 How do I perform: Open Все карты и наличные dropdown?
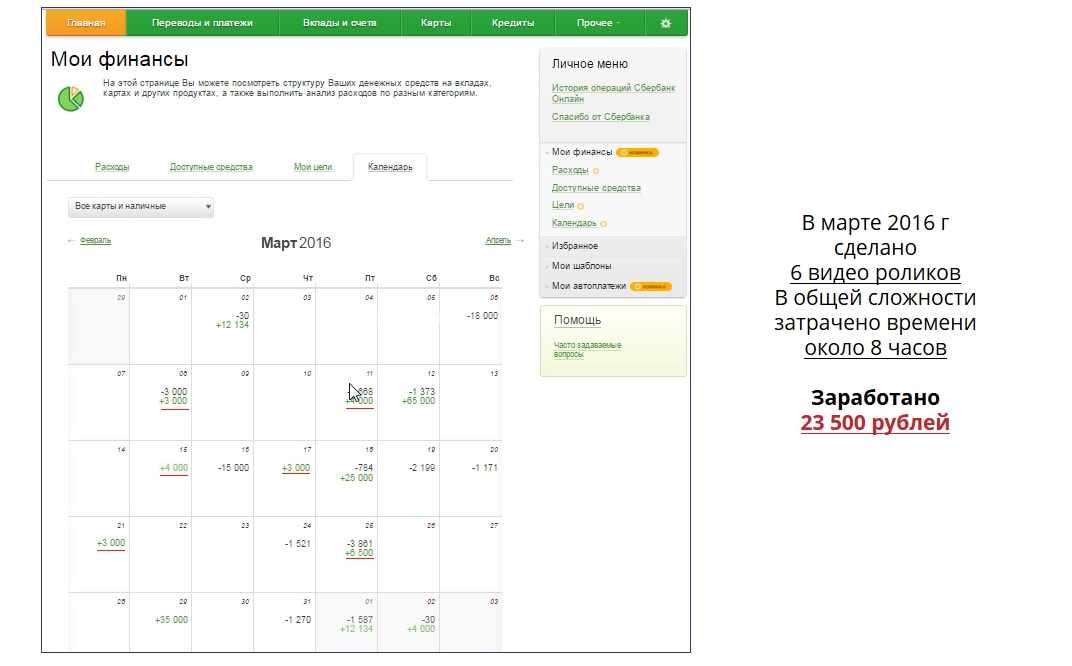(x=141, y=207)
